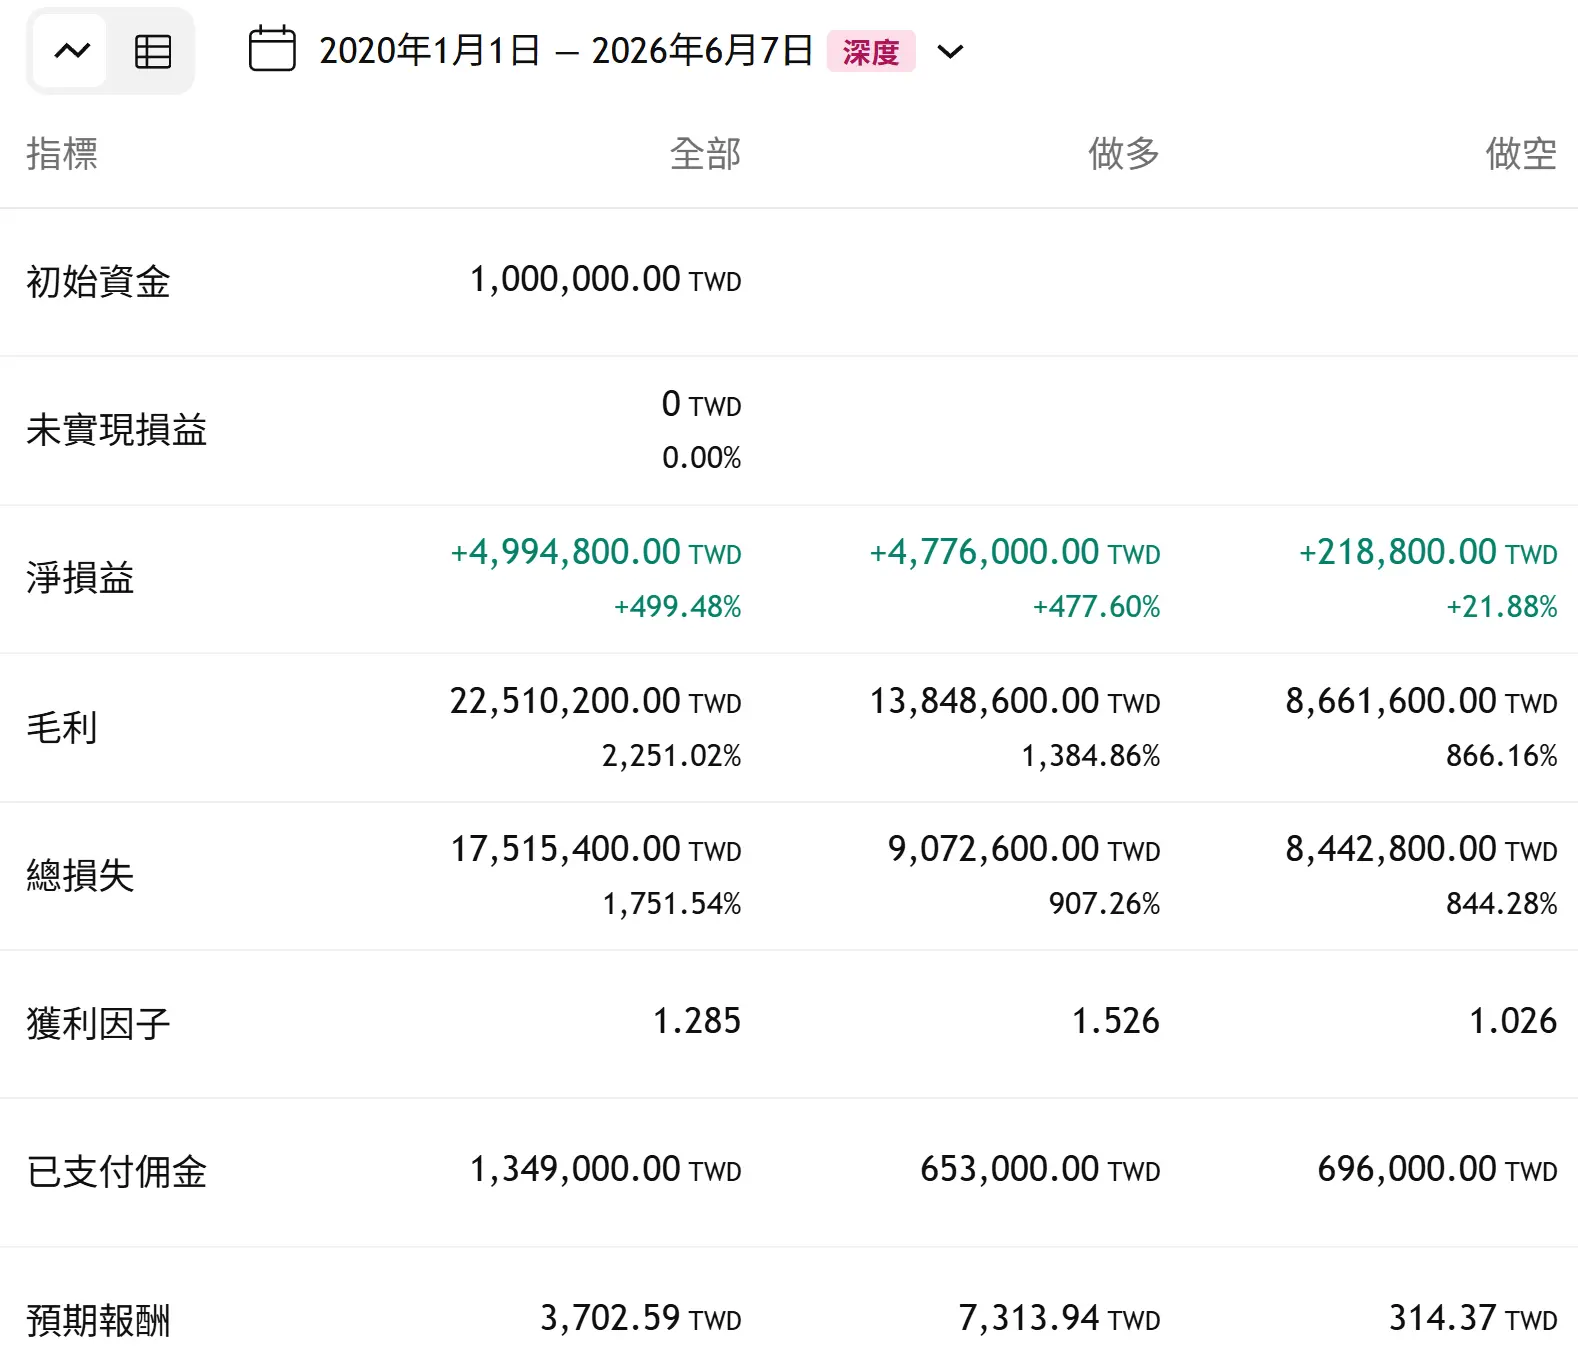Open the calendar date picker icon
This screenshot has height=1364, width=1578.
click(x=272, y=50)
